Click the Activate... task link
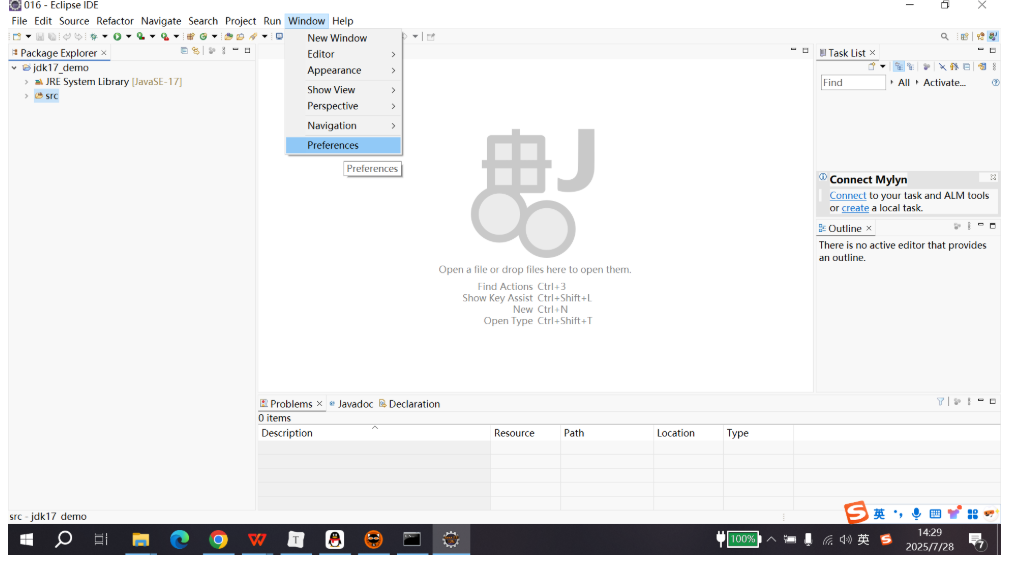 pyautogui.click(x=944, y=83)
